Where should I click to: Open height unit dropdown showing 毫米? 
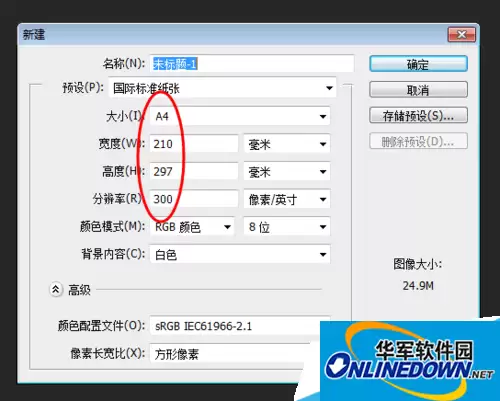287,172
